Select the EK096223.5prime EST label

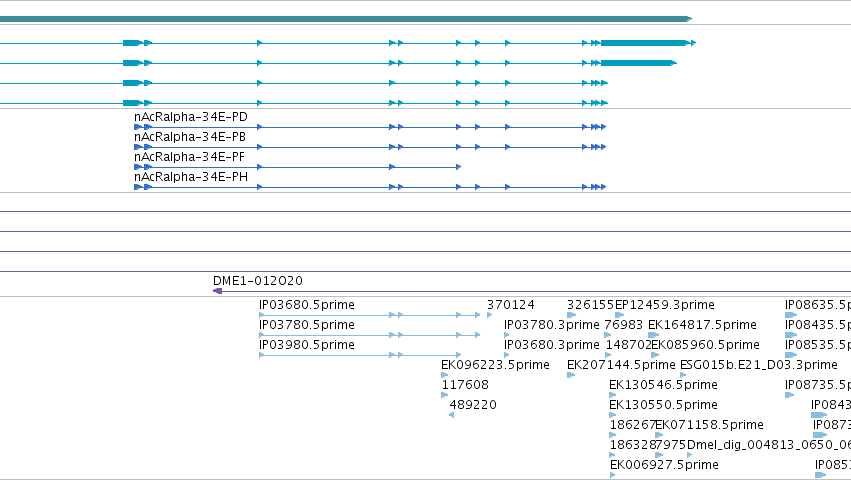point(496,365)
